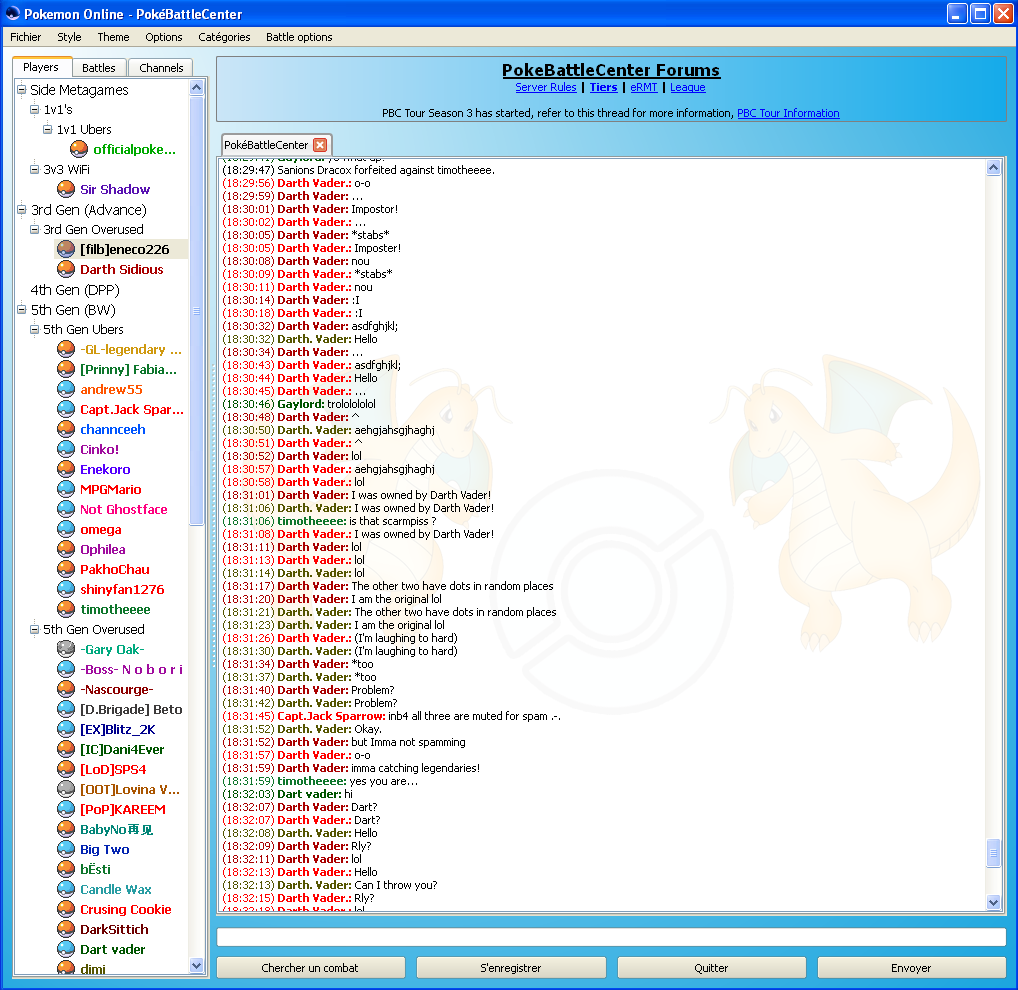Click the Poké Ball icon beside PakhoChau

(x=66, y=569)
